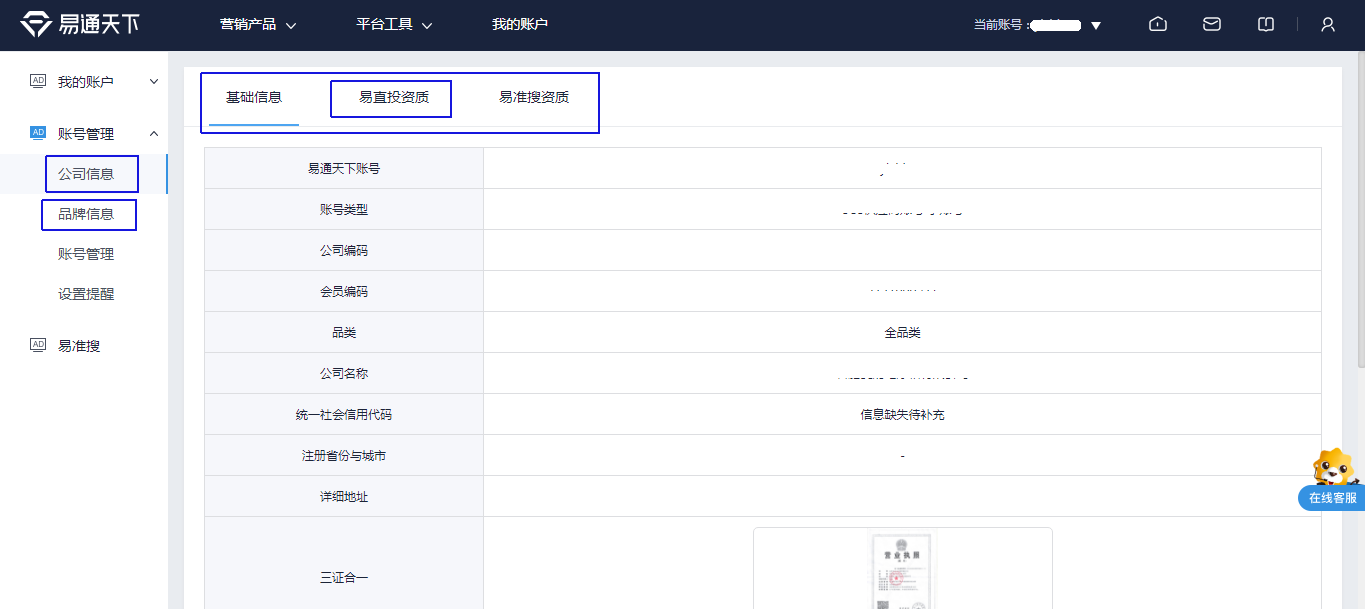Click the 账号类型 row label
1365x609 pixels.
click(344, 210)
